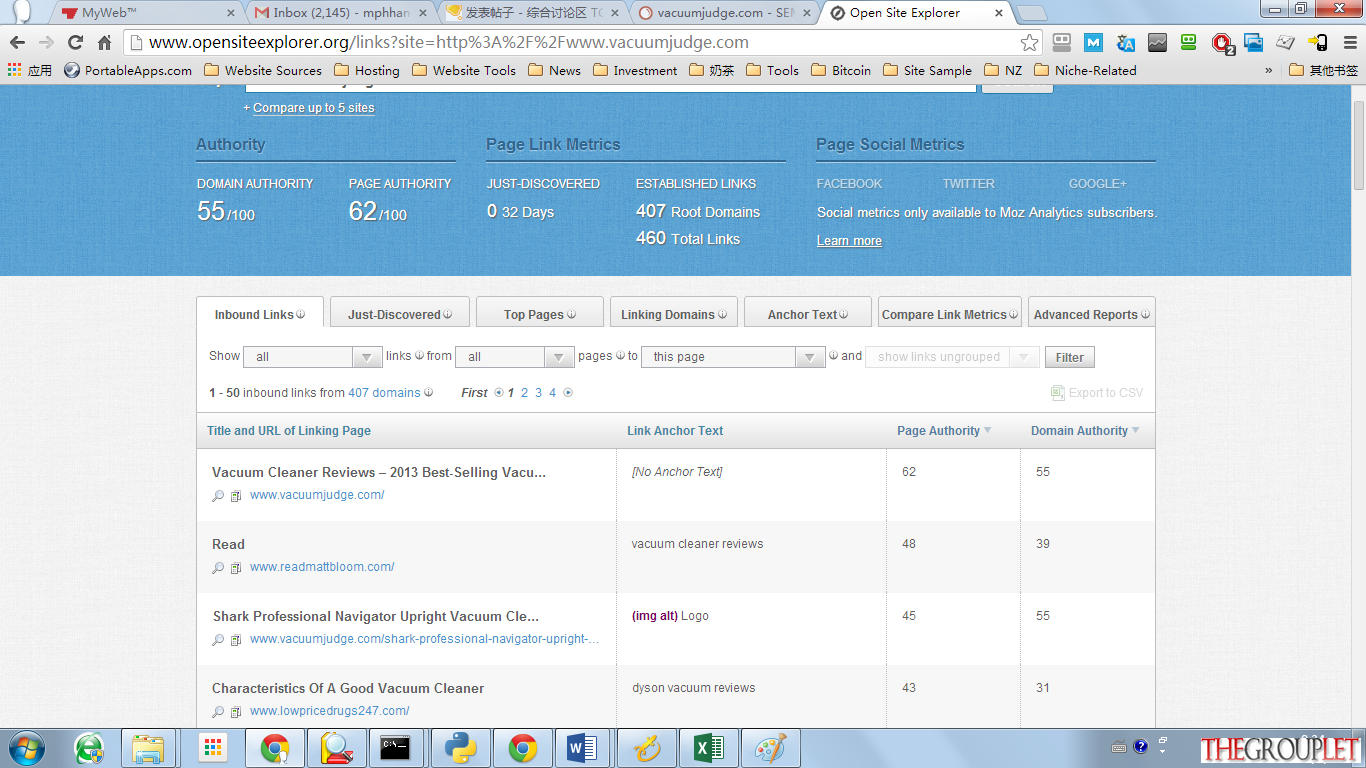
Task: Sort by Domain Authority column
Action: 1085,431
